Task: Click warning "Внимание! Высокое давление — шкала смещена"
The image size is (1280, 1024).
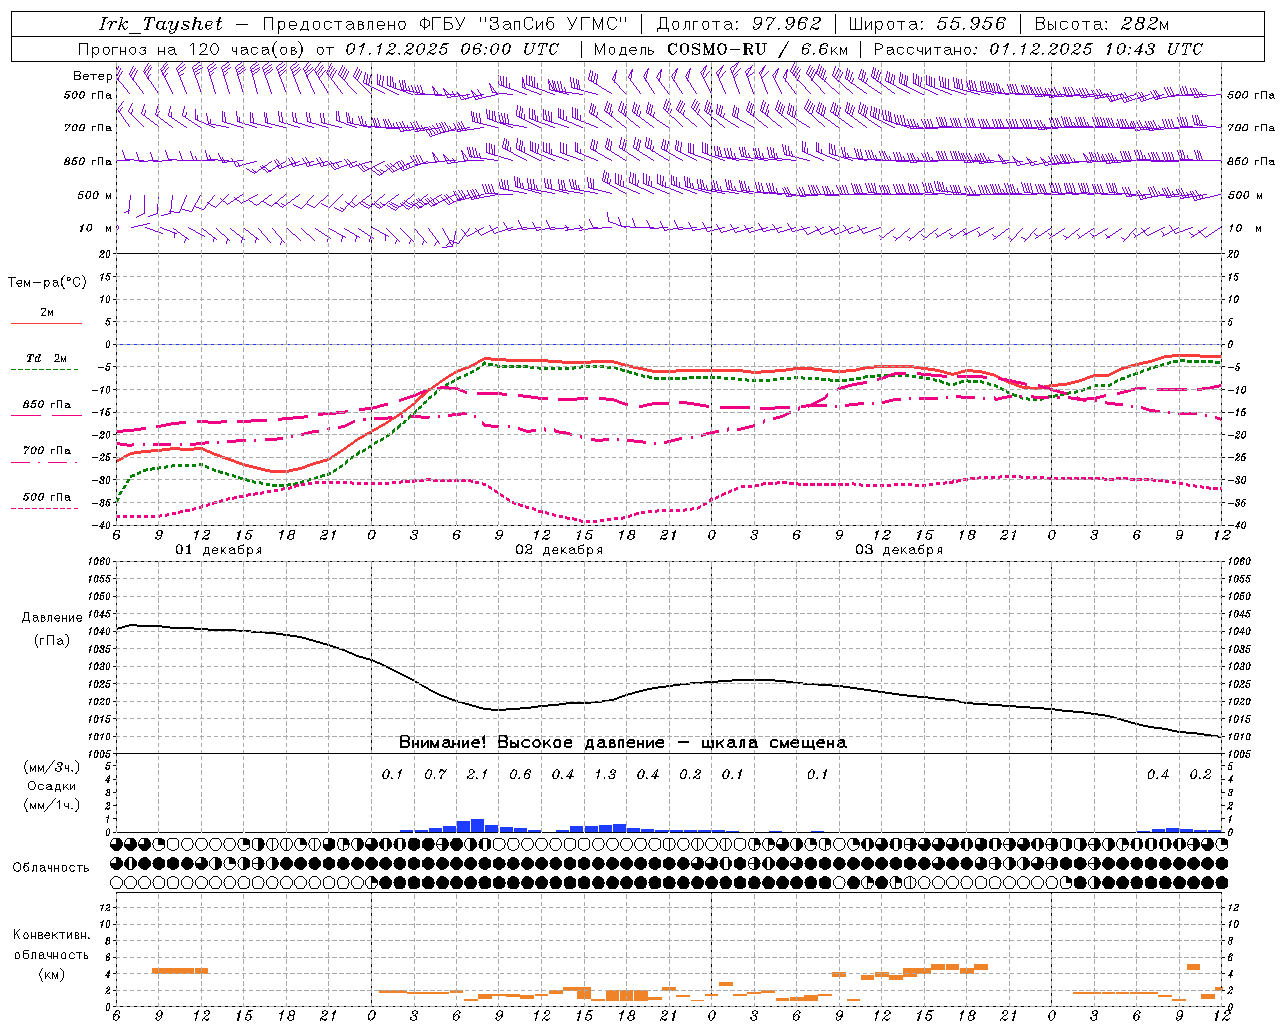Action: point(623,743)
